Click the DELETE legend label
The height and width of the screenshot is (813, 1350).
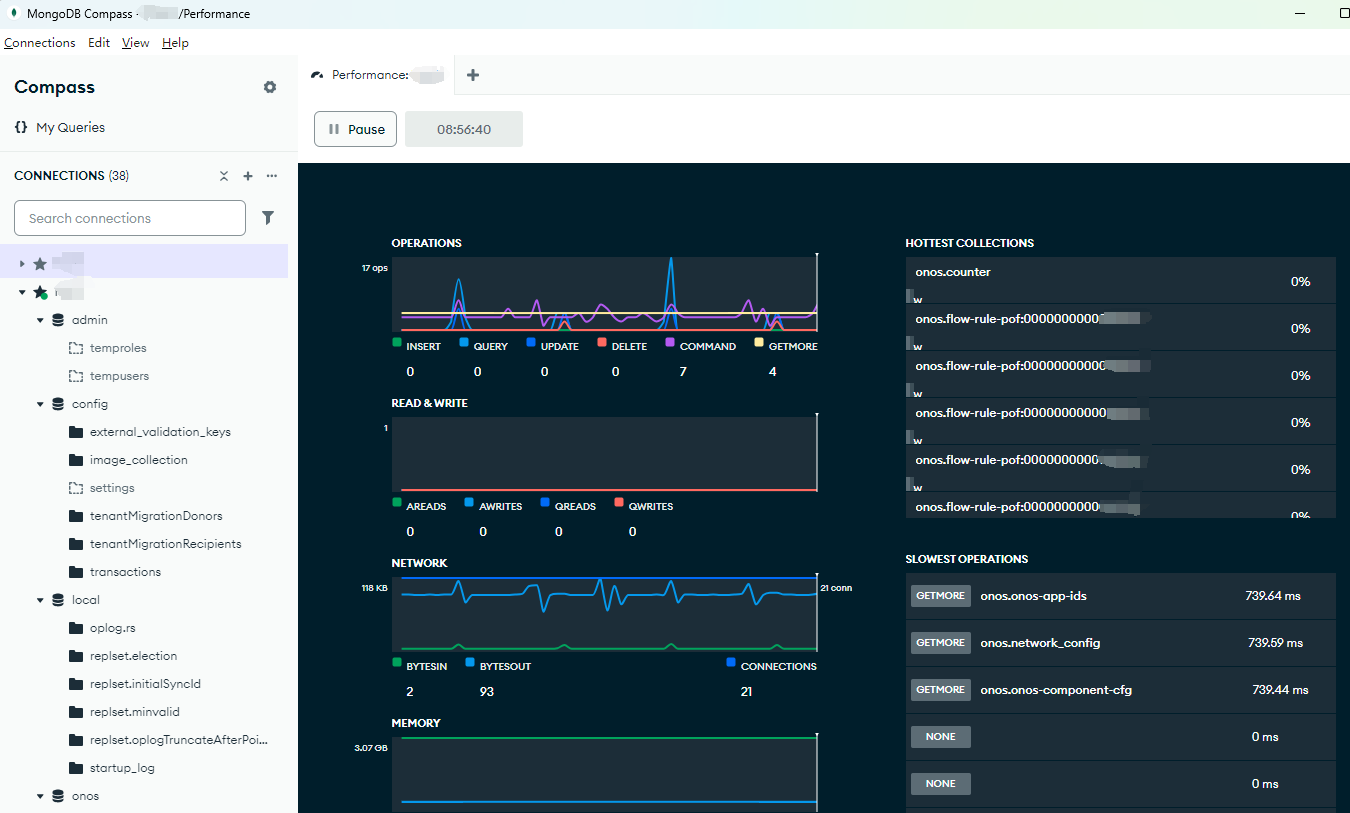click(x=629, y=347)
